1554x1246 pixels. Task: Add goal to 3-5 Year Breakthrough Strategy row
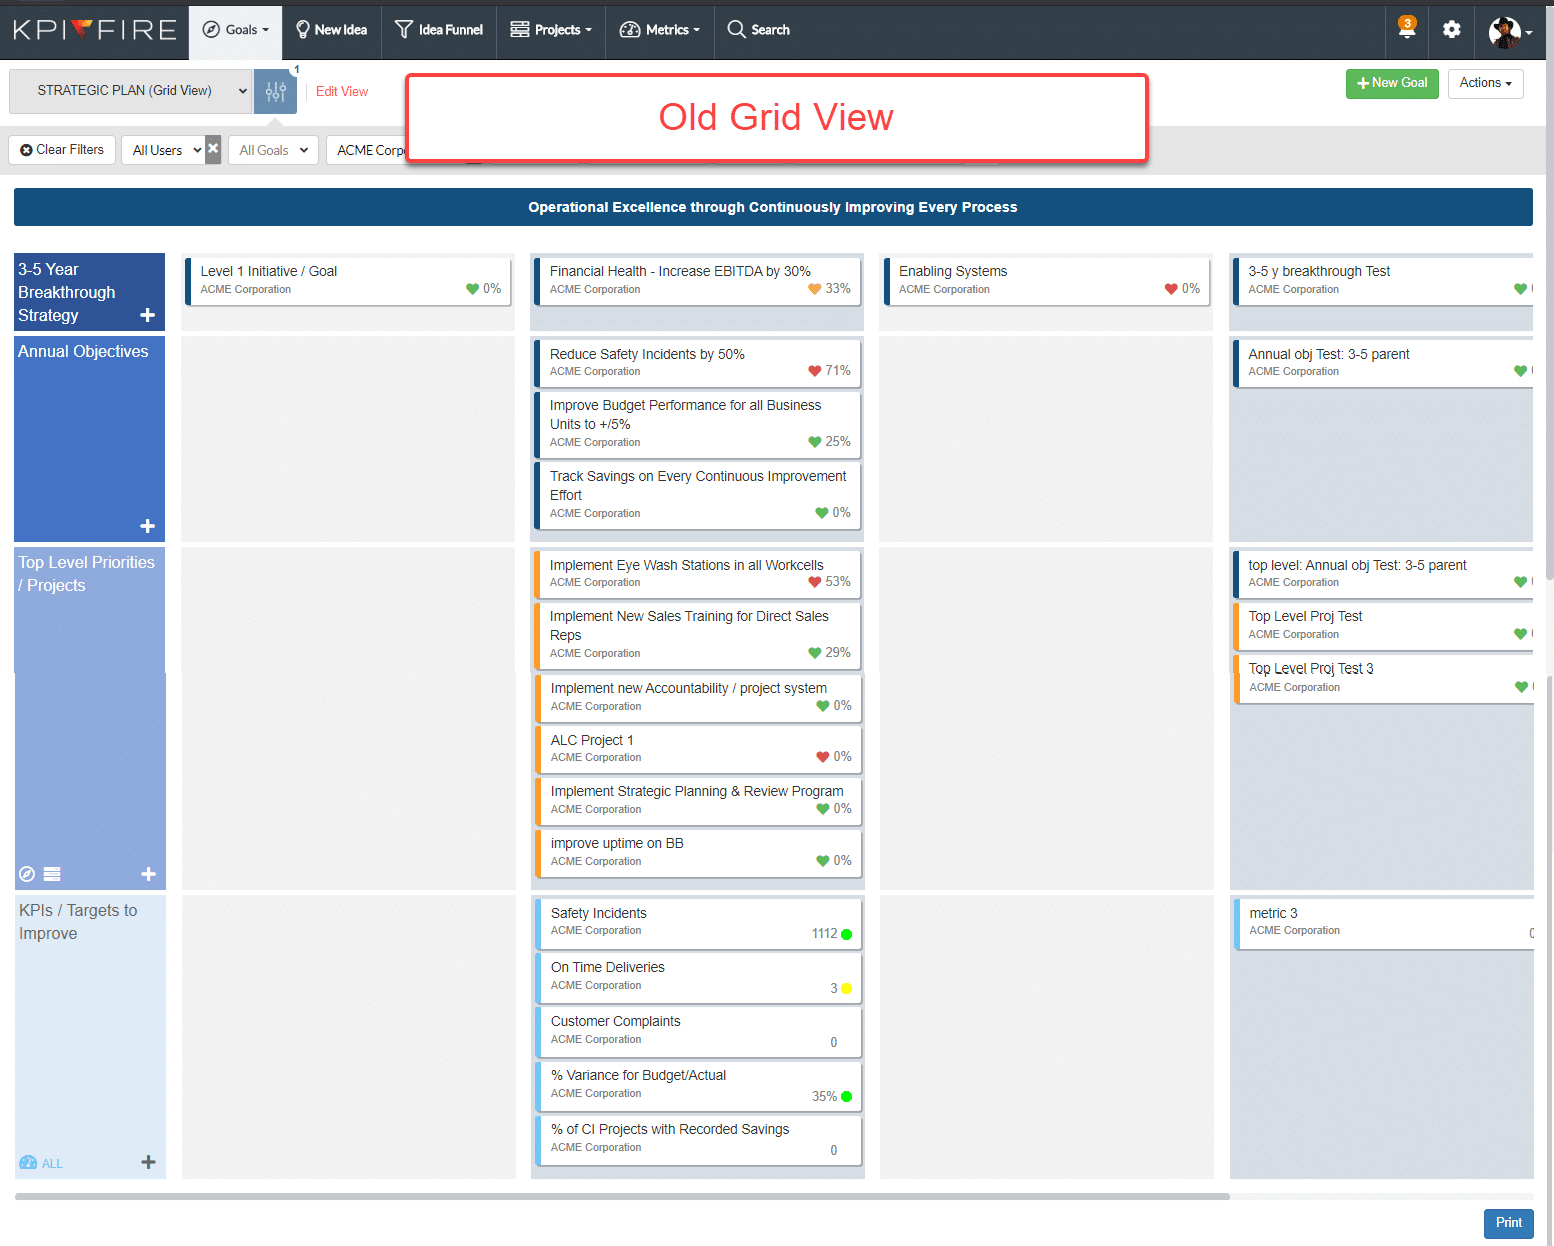click(x=148, y=315)
